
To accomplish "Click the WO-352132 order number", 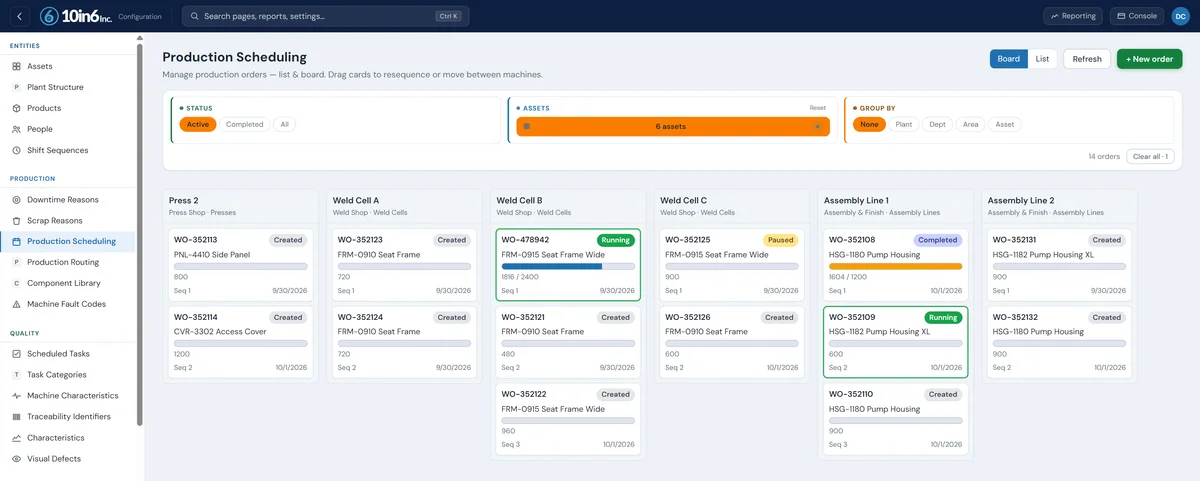I will tap(1014, 317).
